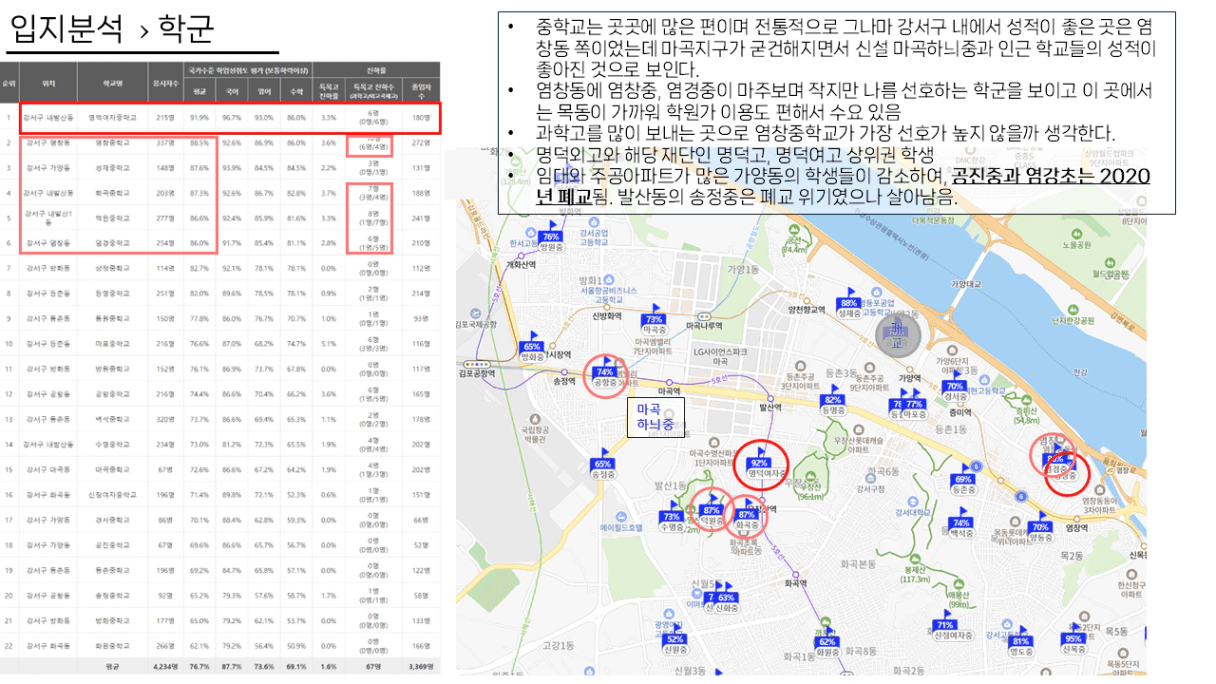Click the 봉제산 (117.3m) mountain label

(x=916, y=574)
